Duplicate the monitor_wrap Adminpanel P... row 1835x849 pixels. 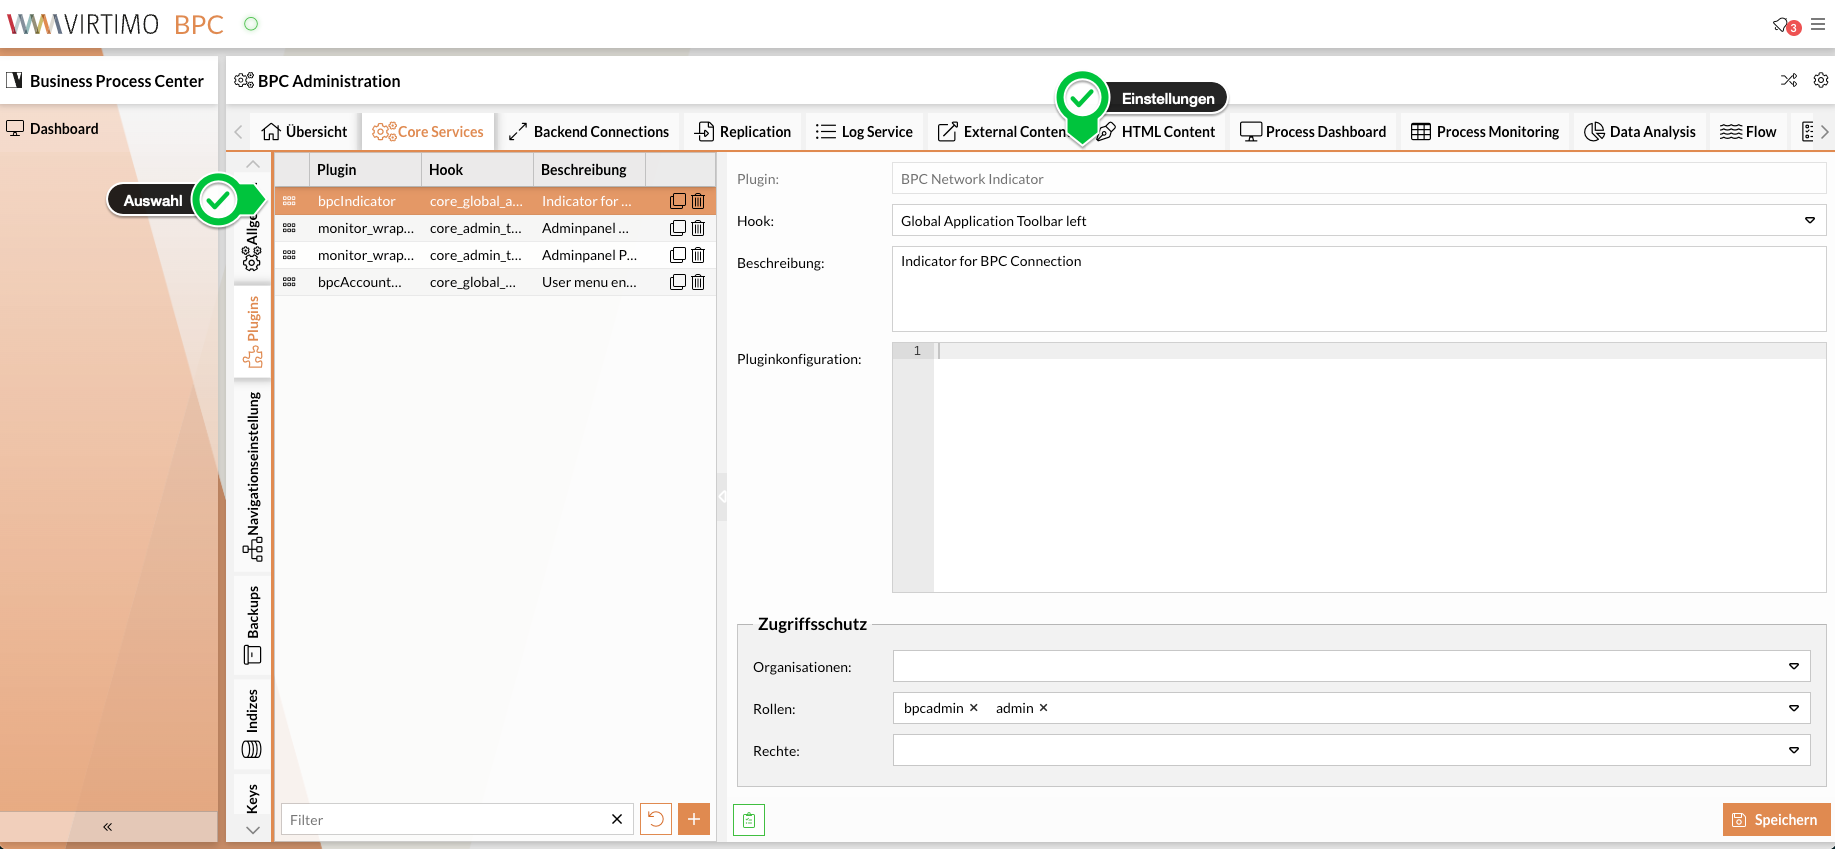tap(677, 255)
